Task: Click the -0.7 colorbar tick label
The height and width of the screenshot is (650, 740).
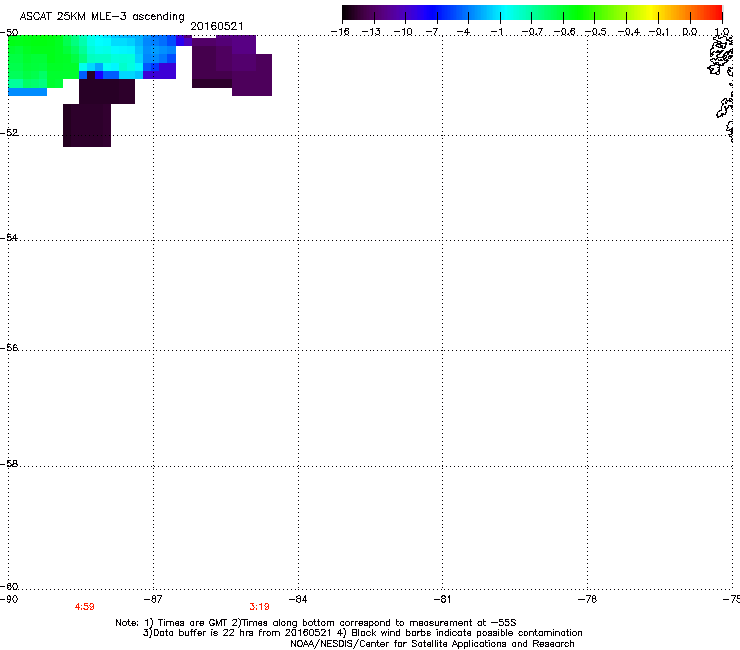Action: coord(532,32)
